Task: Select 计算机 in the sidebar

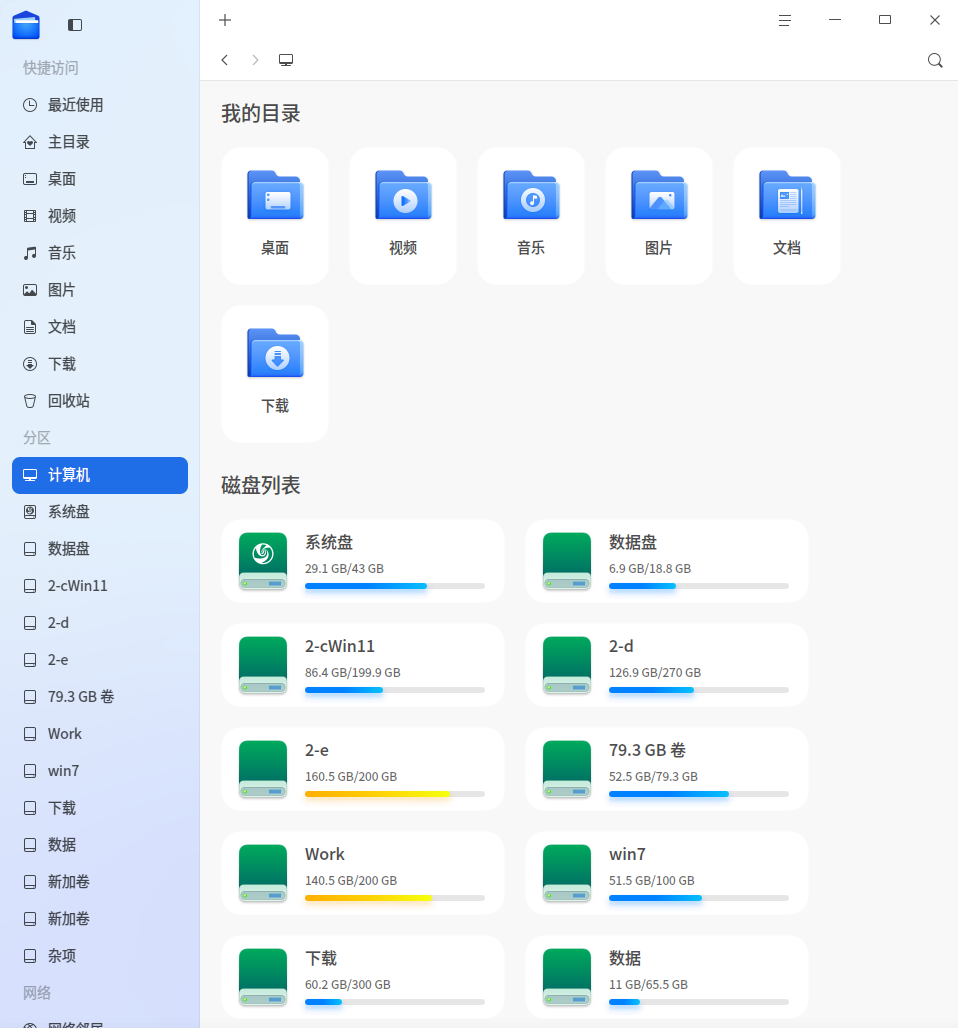Action: click(100, 475)
